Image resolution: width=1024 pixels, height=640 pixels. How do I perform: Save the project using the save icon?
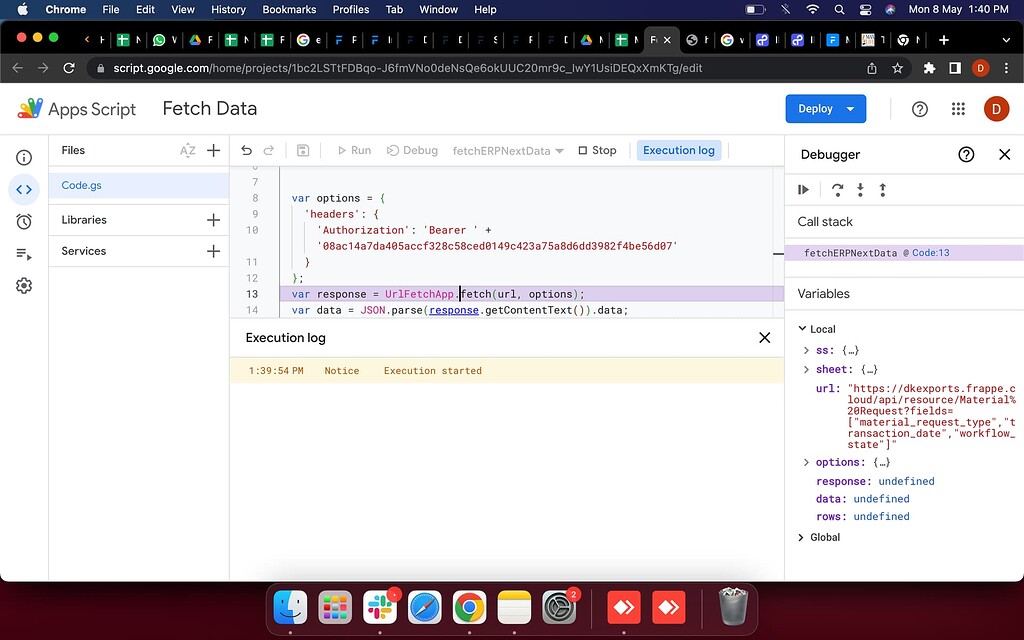point(303,149)
